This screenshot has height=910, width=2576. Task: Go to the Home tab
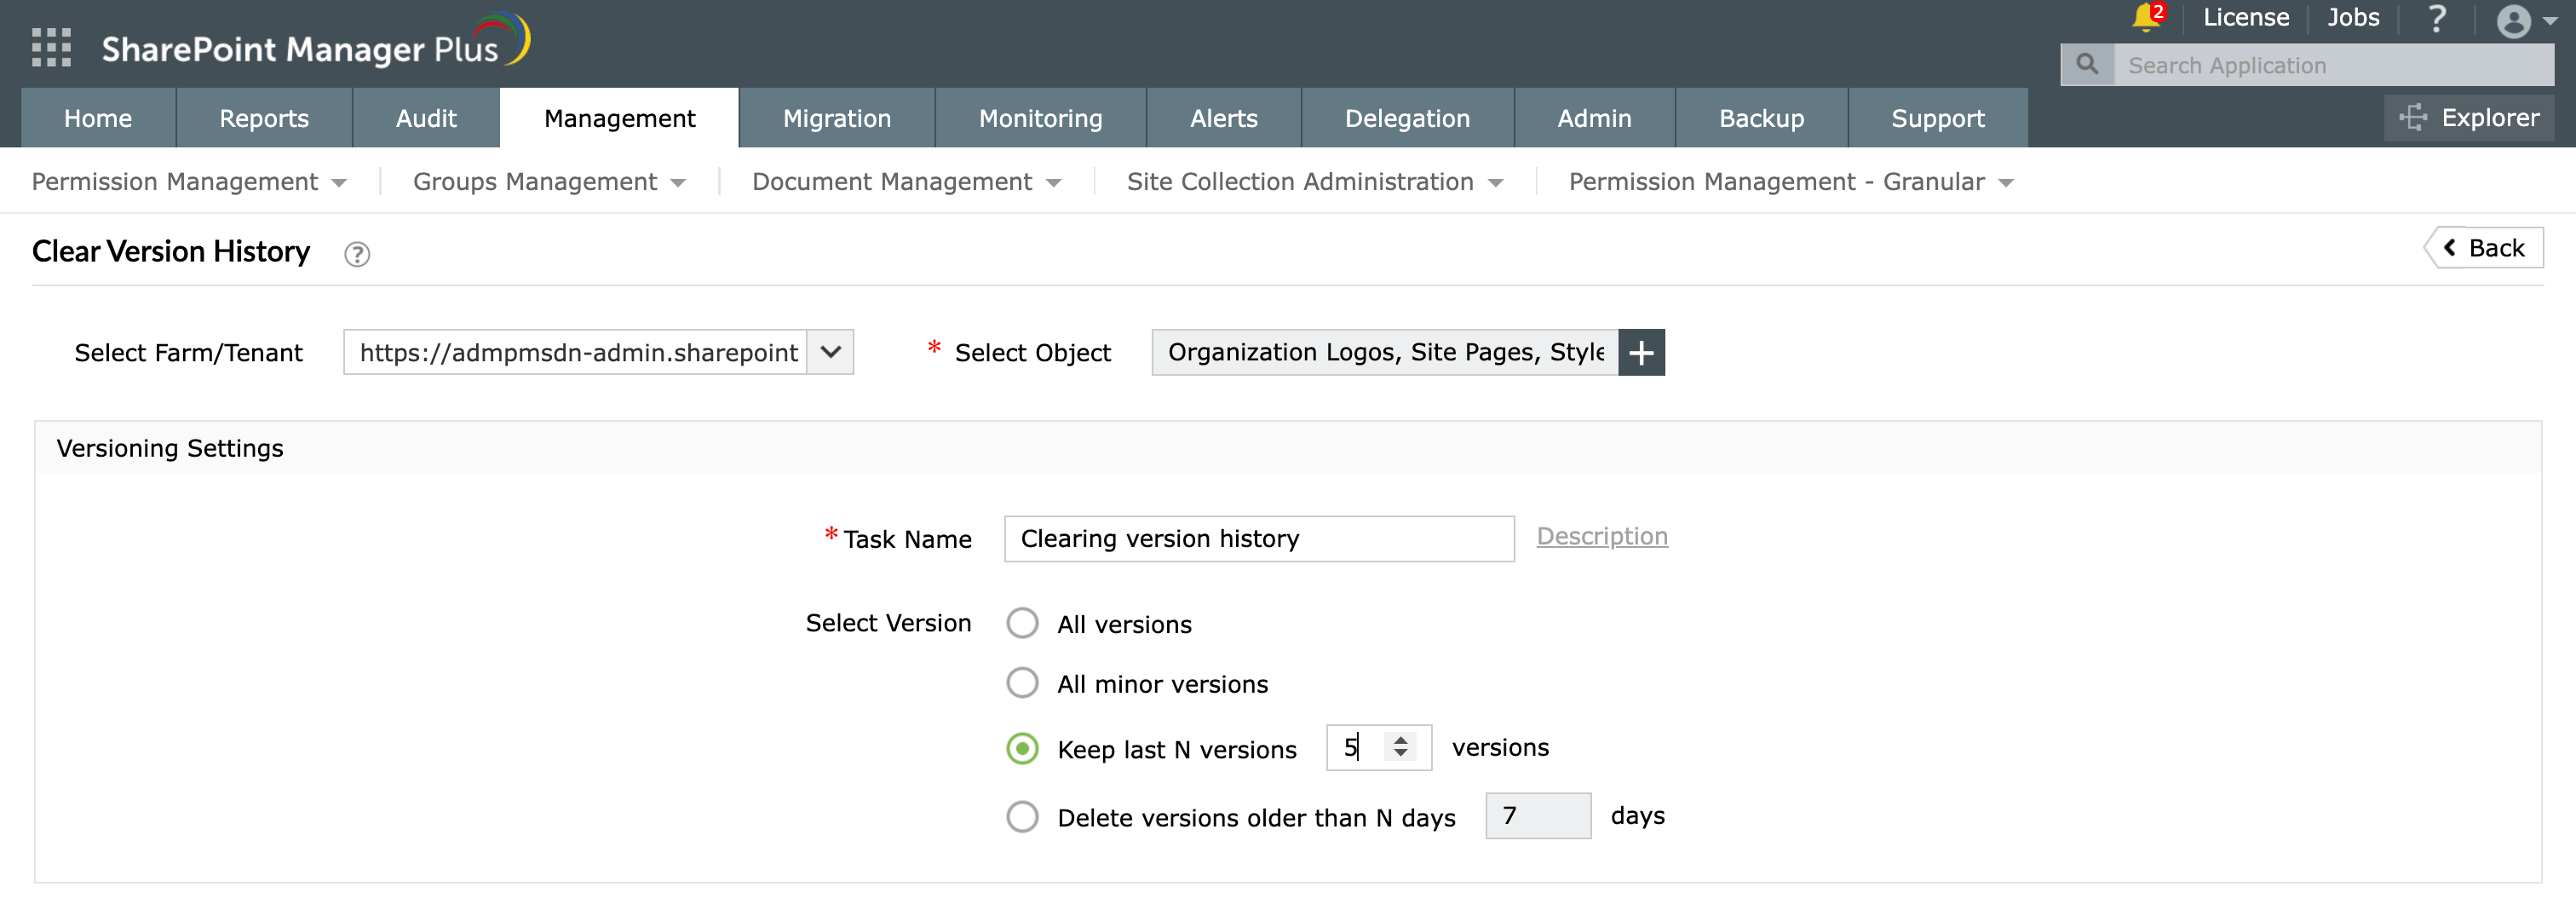[98, 118]
